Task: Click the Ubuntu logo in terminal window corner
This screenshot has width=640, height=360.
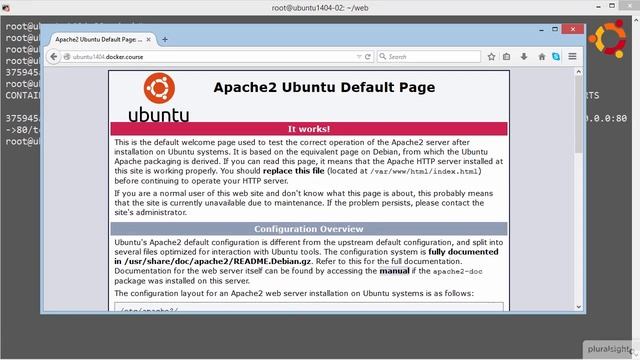Action: point(608,39)
